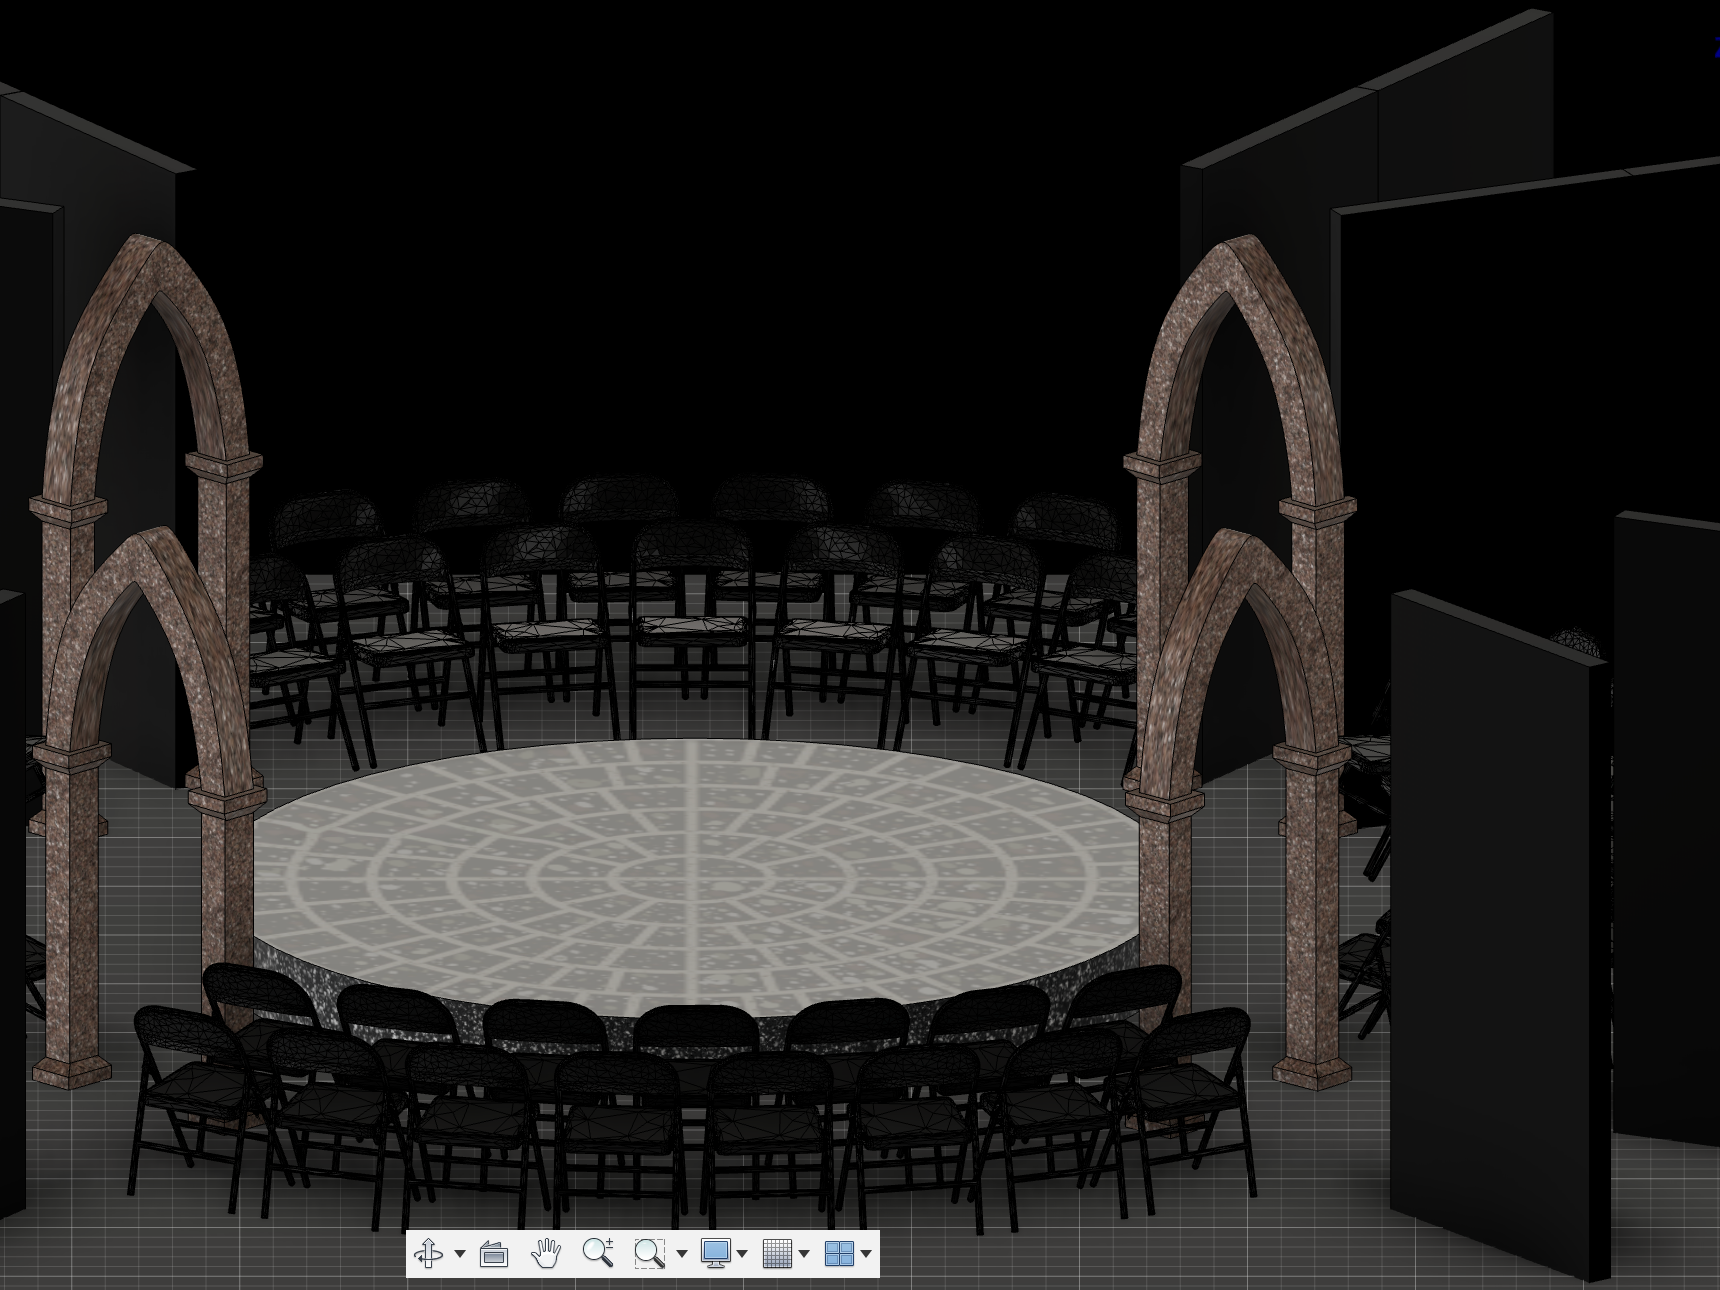Click the Viewports layout icon
This screenshot has width=1720, height=1290.
(839, 1254)
